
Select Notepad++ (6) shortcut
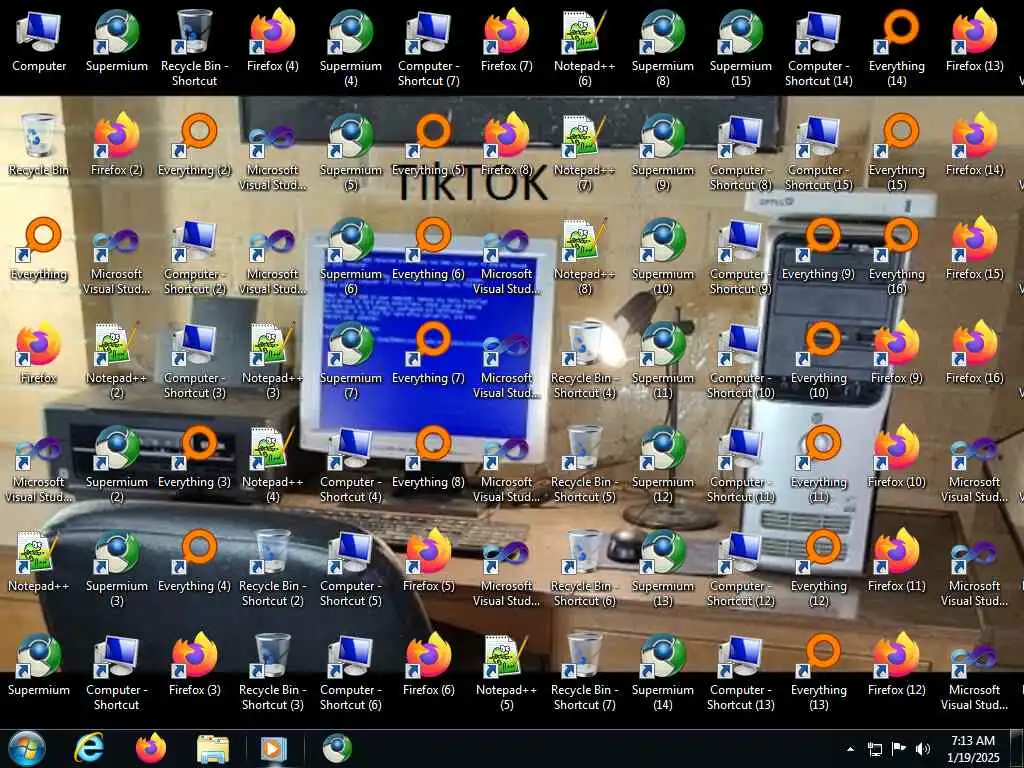pyautogui.click(x=584, y=47)
